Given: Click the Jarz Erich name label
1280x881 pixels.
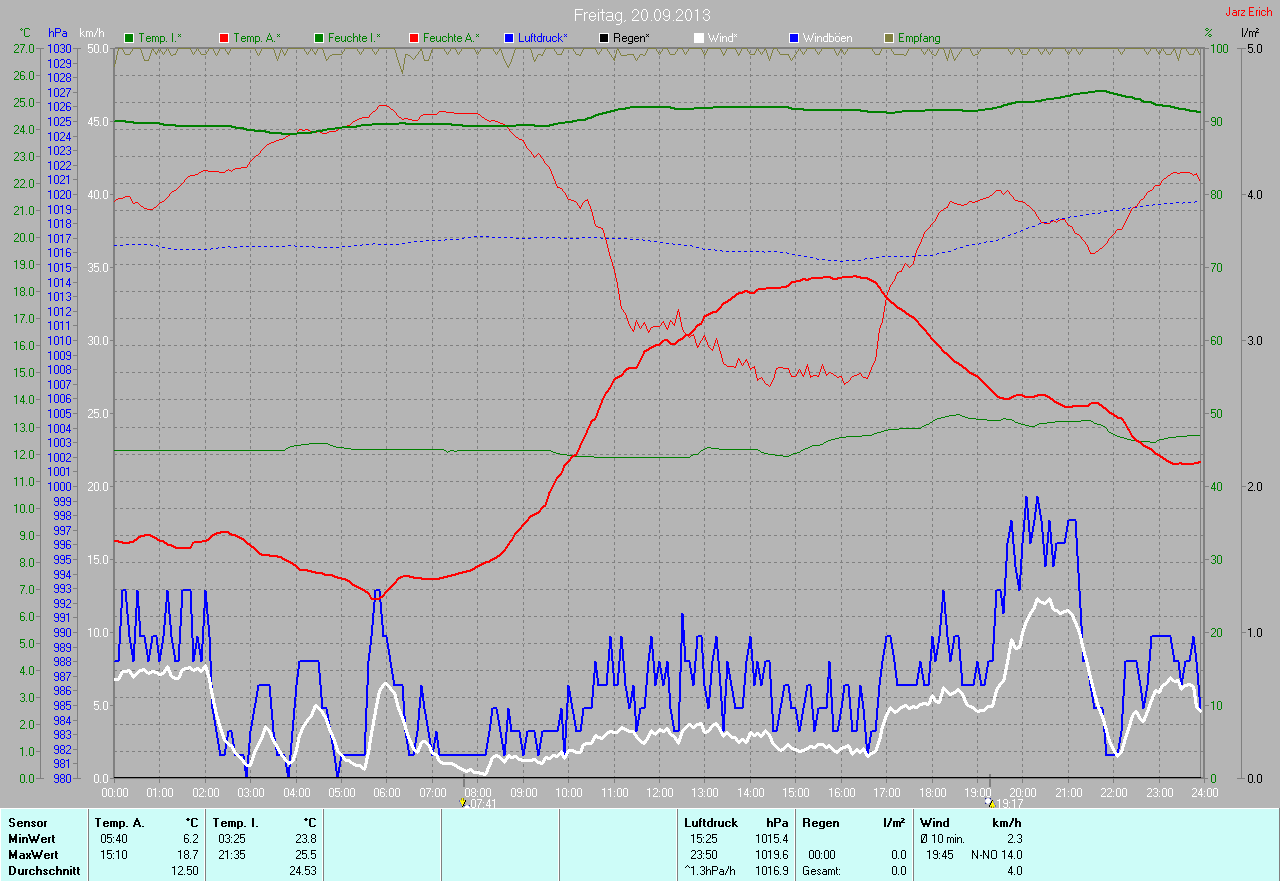Looking at the screenshot, I should [1250, 12].
